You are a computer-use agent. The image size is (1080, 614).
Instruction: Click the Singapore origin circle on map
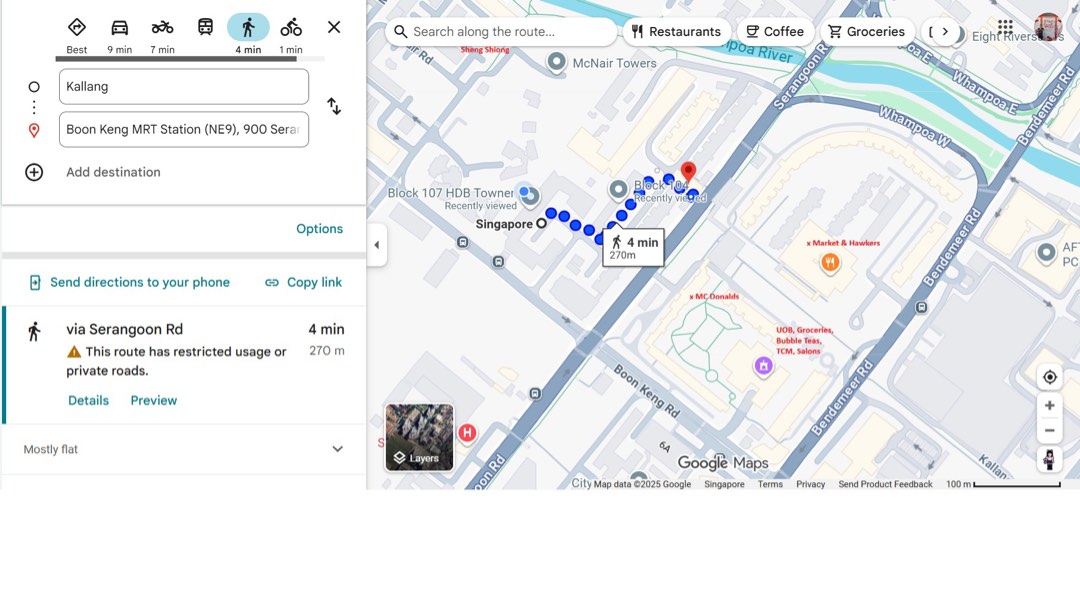541,223
